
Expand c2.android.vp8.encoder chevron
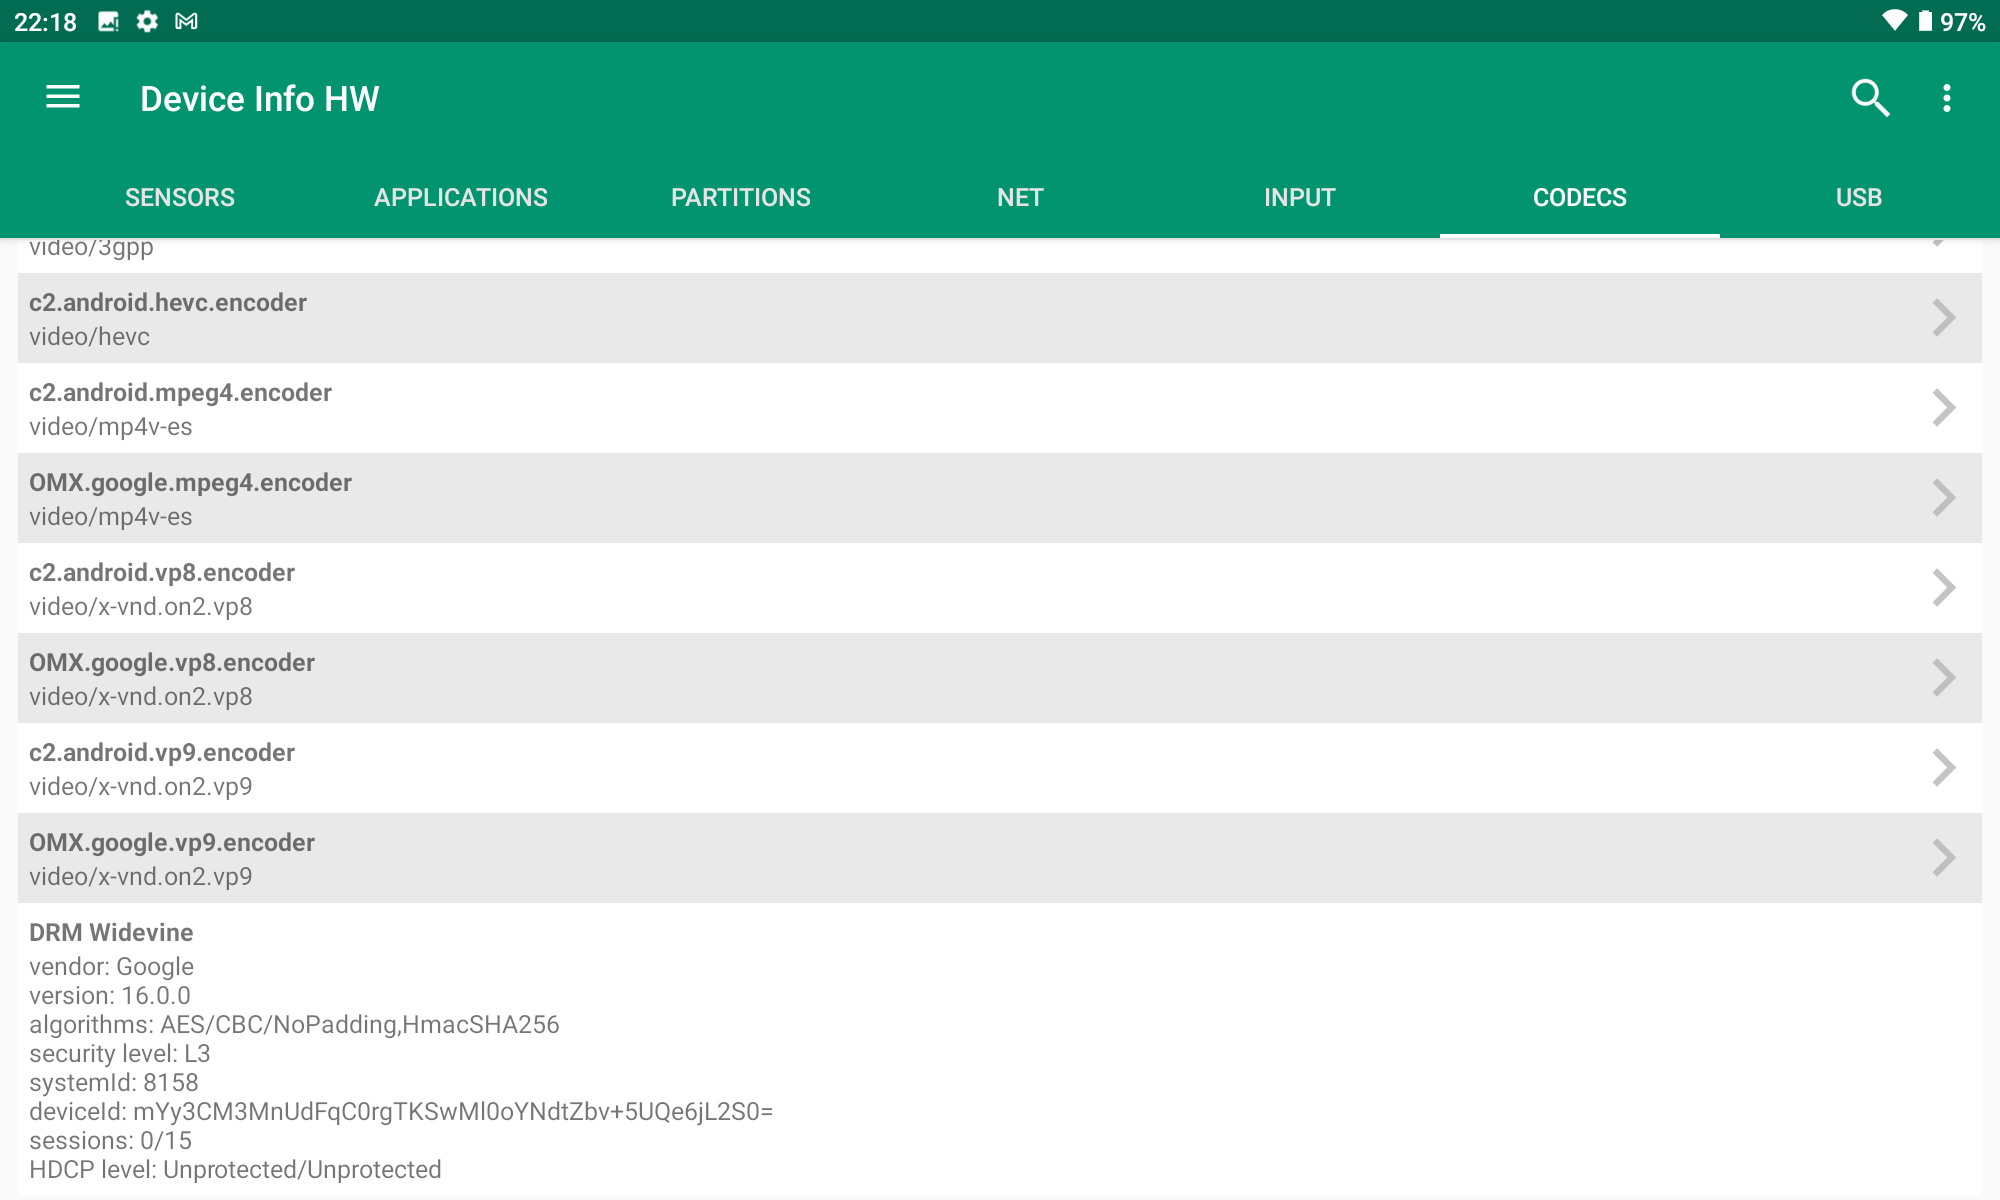pos(1943,588)
